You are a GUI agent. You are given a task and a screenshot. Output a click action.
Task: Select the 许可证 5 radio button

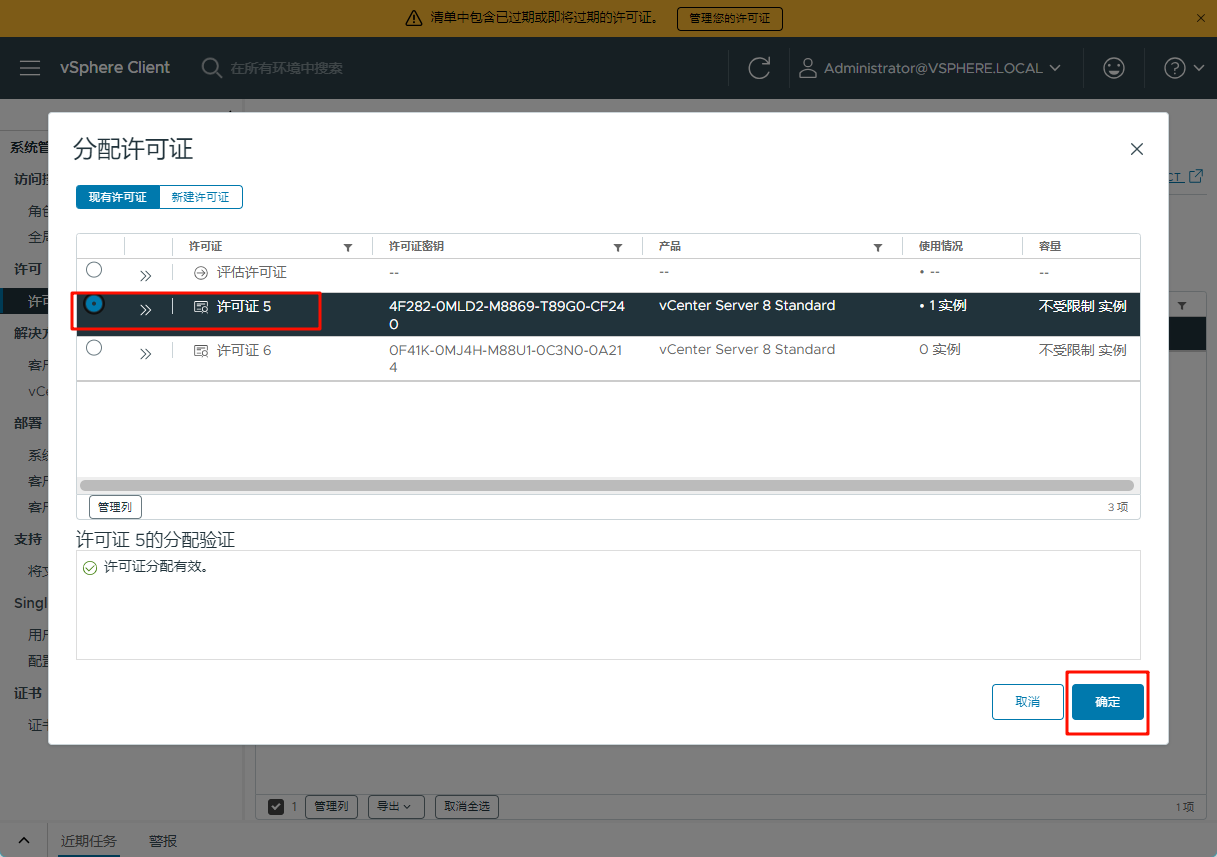[x=94, y=304]
